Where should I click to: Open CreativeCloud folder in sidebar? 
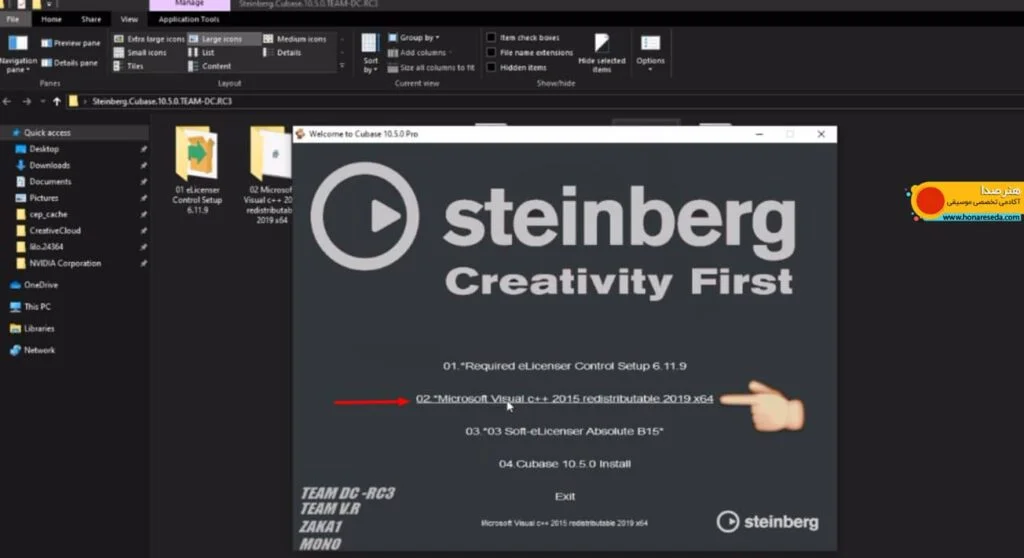coord(54,231)
